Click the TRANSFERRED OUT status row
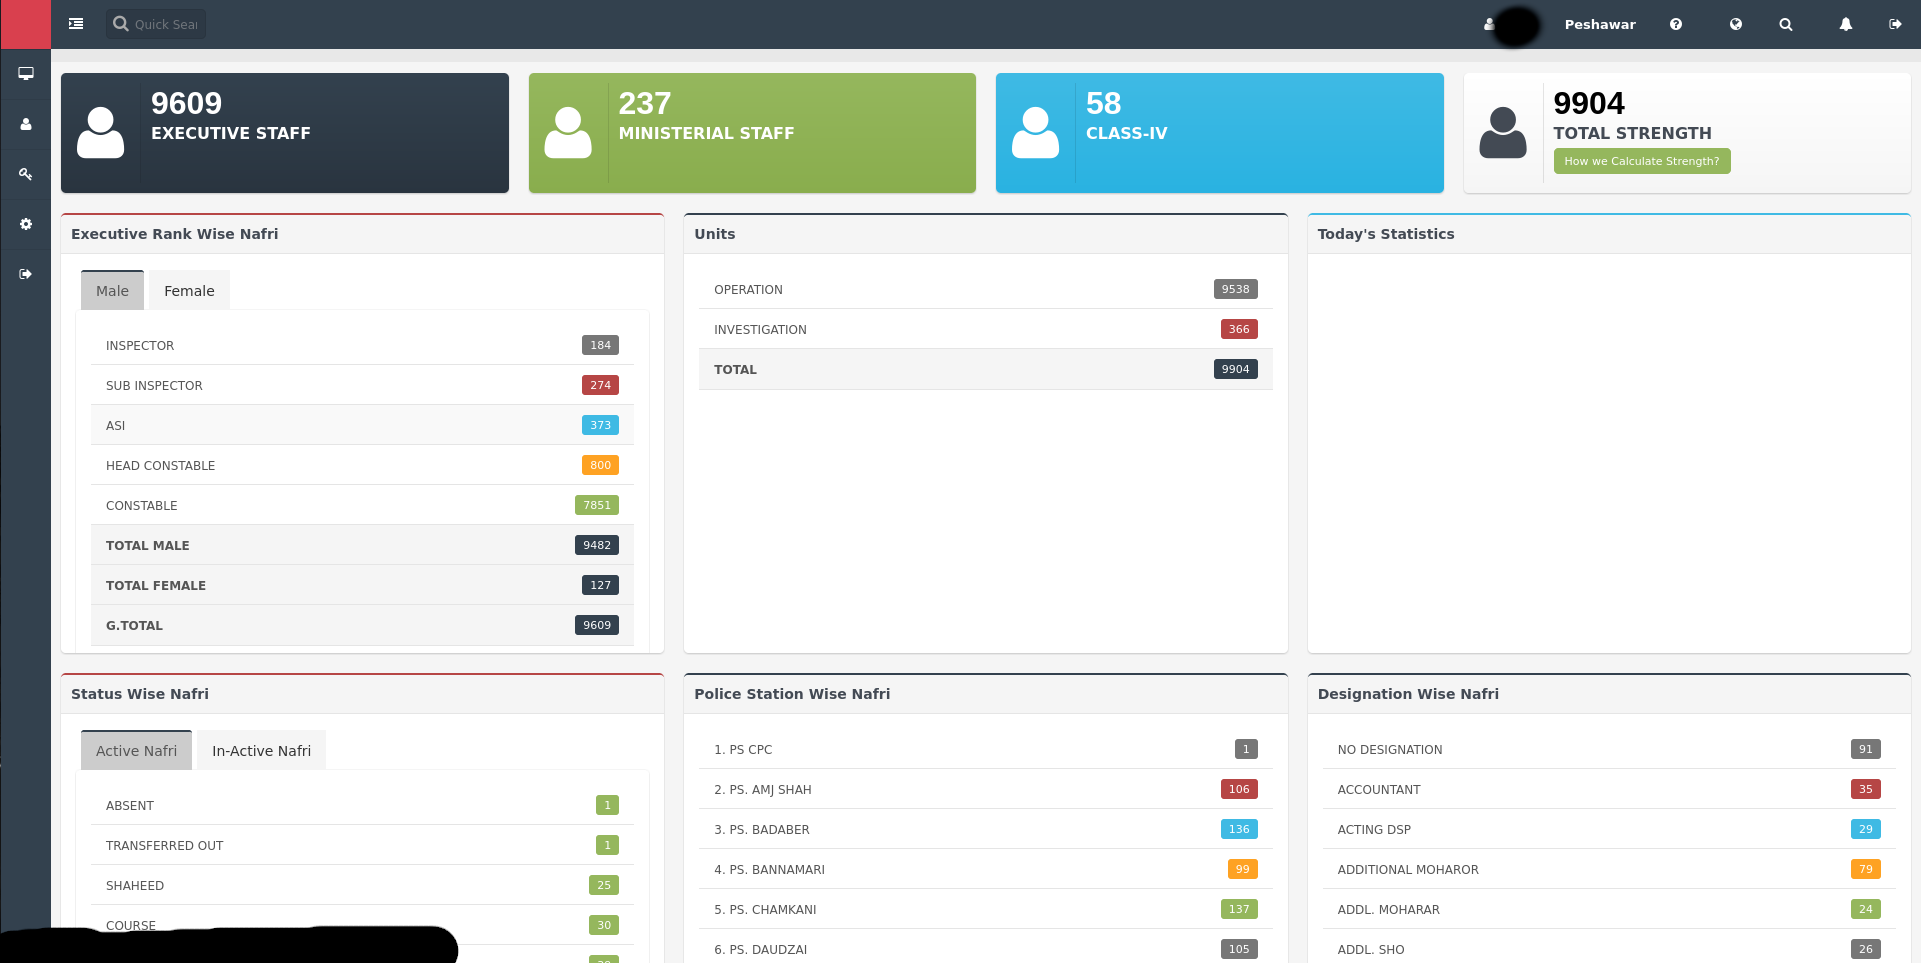This screenshot has height=963, width=1921. tap(362, 845)
